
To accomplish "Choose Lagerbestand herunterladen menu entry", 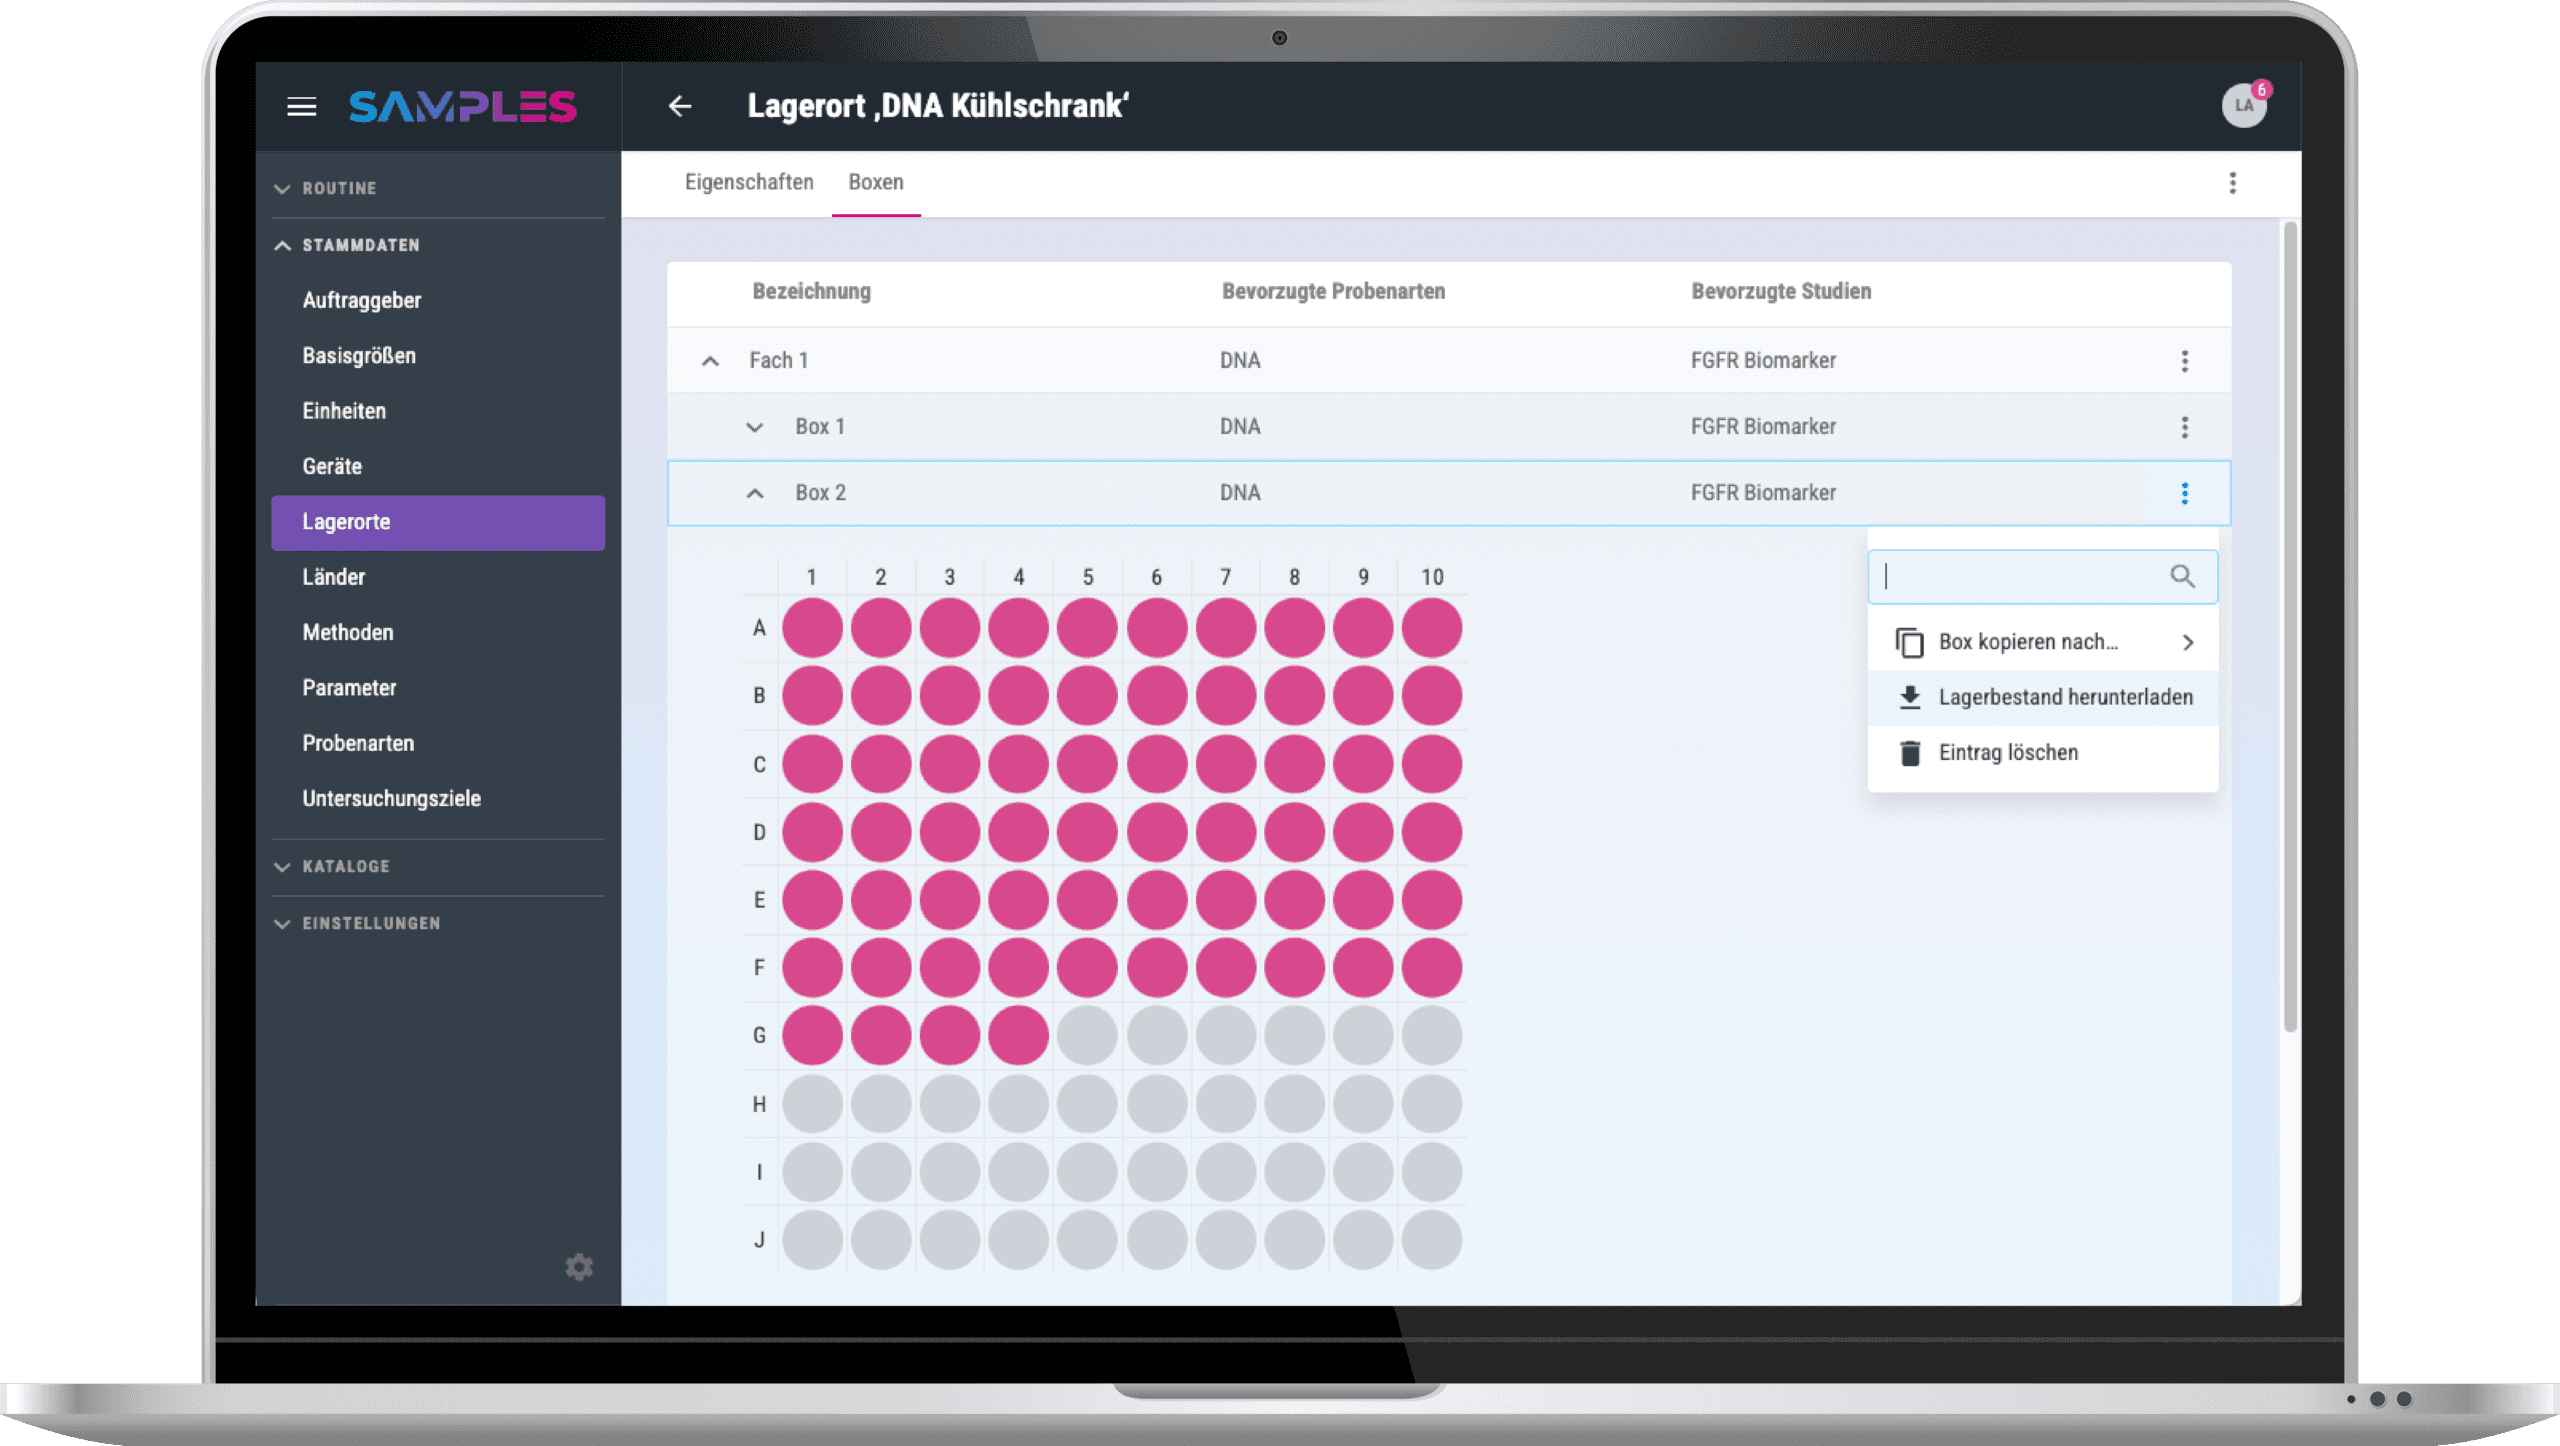I will point(2064,697).
